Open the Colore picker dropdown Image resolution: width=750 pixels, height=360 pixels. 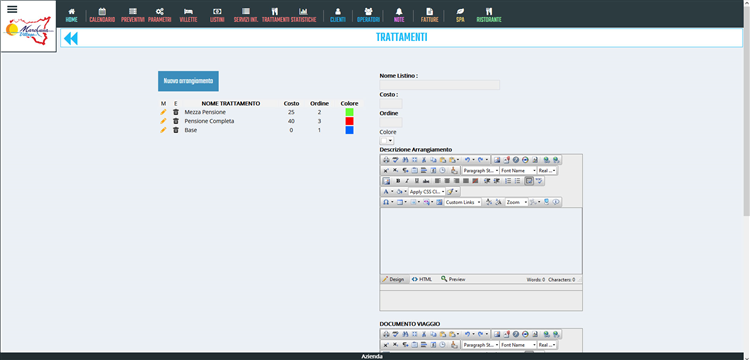click(386, 141)
